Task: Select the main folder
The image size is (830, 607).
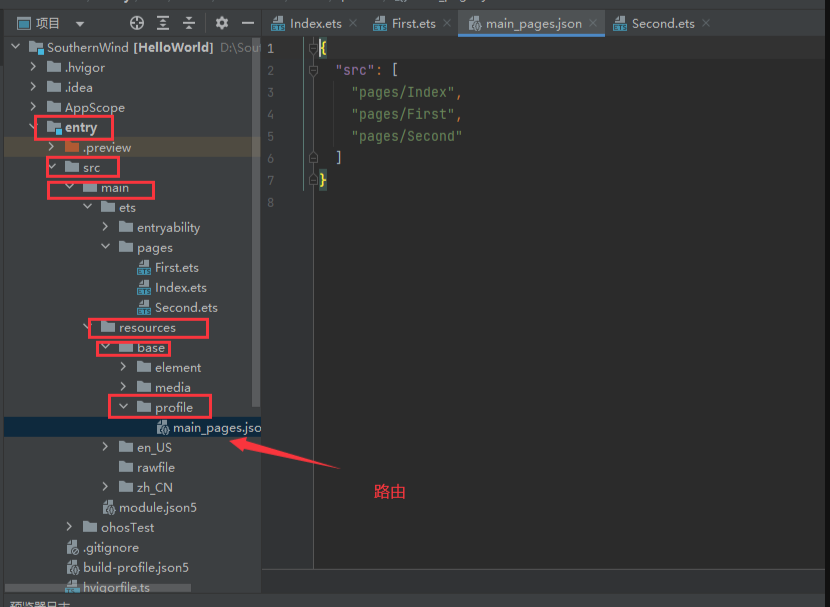Action: click(114, 188)
